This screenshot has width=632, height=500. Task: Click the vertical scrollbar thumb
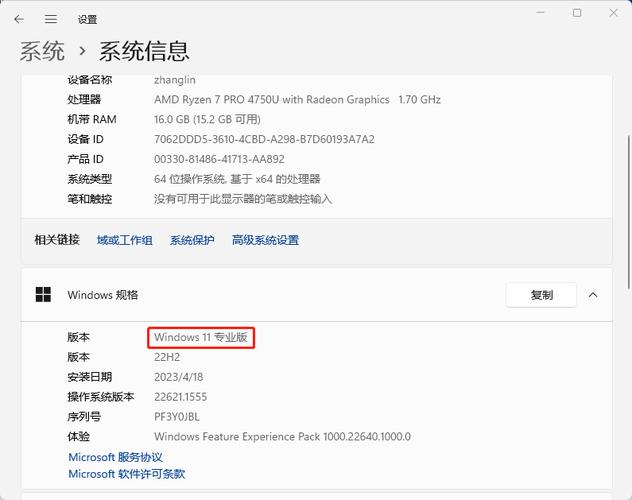[628, 212]
